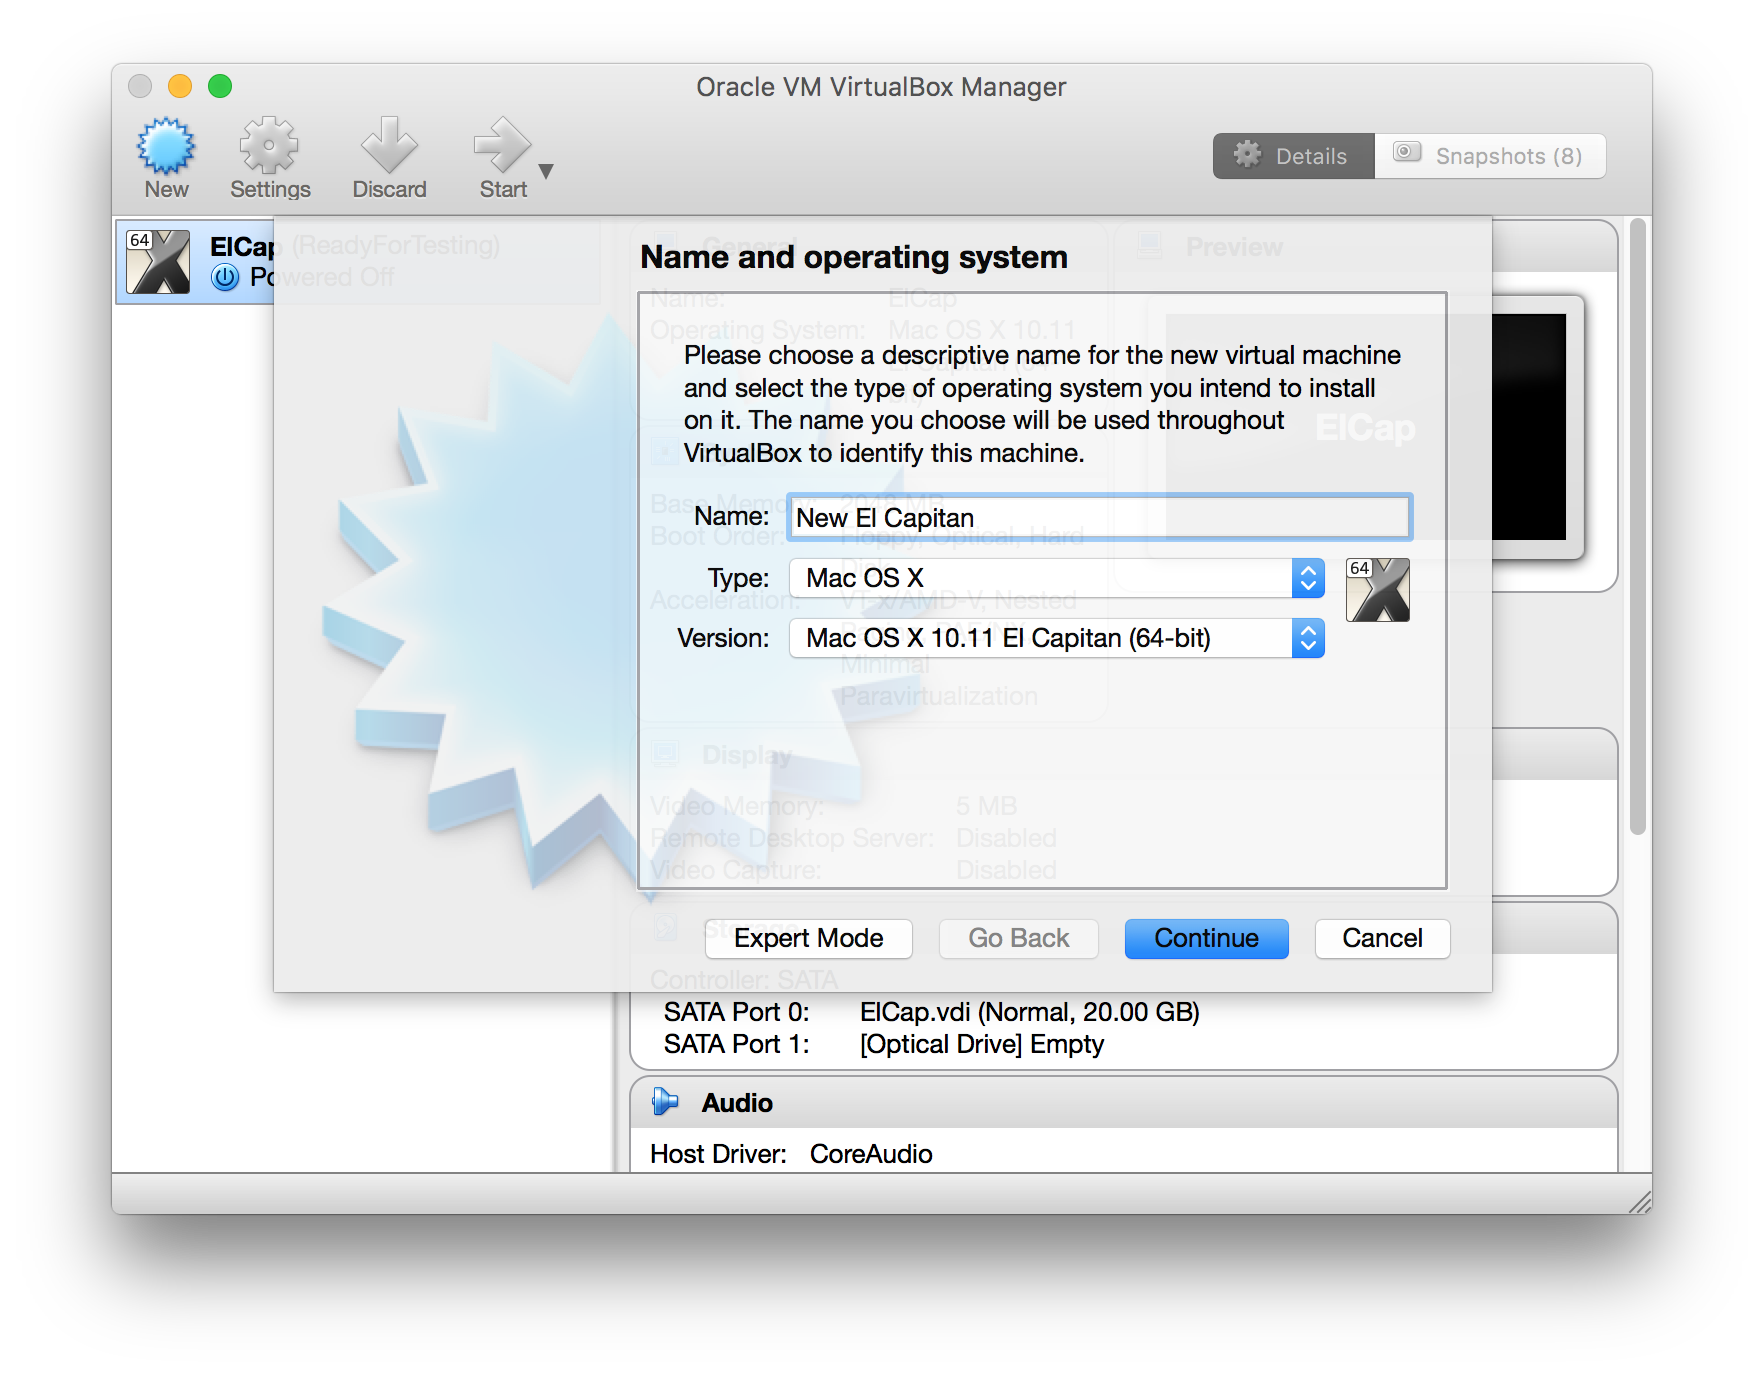Click the Audio section speaker icon
The width and height of the screenshot is (1764, 1374).
click(x=664, y=1102)
